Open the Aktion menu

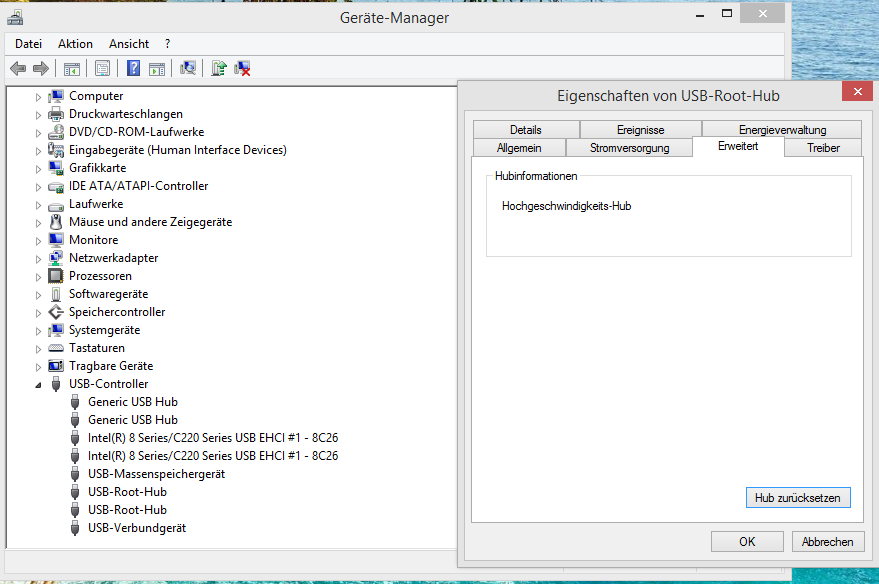75,44
